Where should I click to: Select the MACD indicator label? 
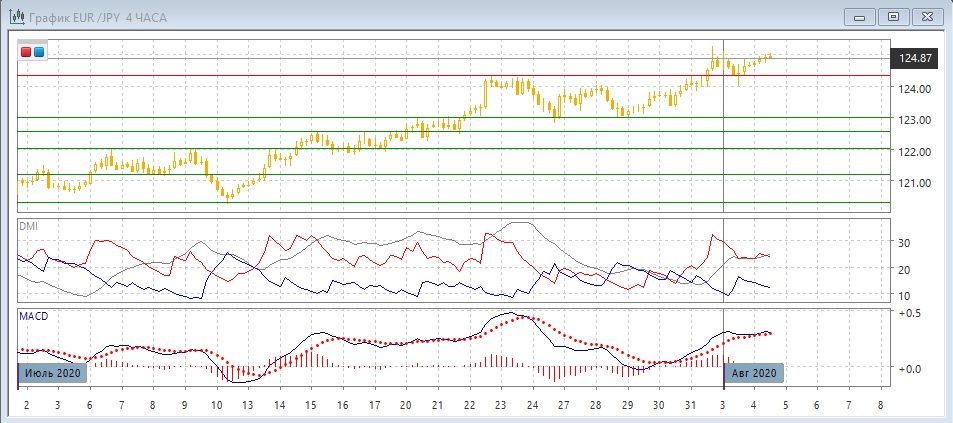pyautogui.click(x=33, y=316)
